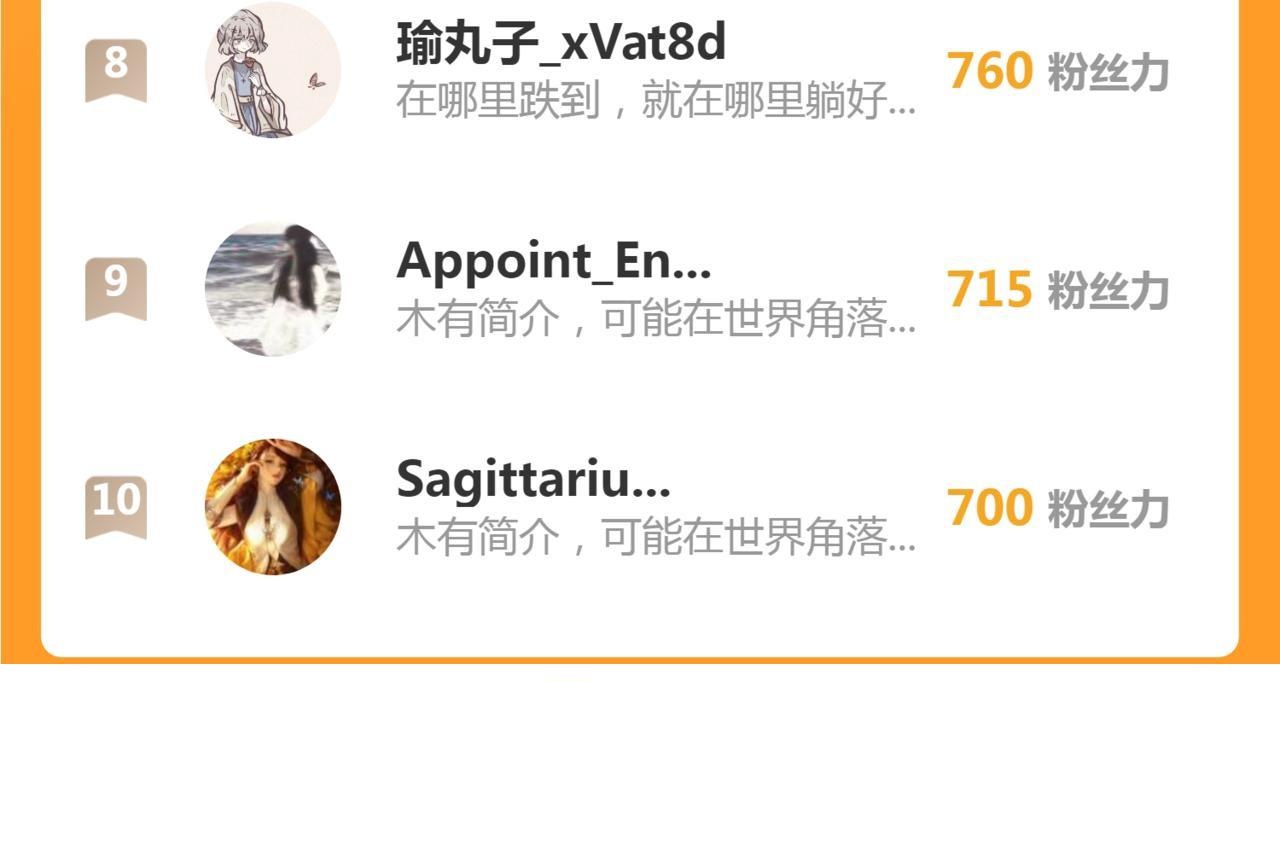Click the rank 10 ribbon badge
1280x864 pixels.
pyautogui.click(x=116, y=507)
